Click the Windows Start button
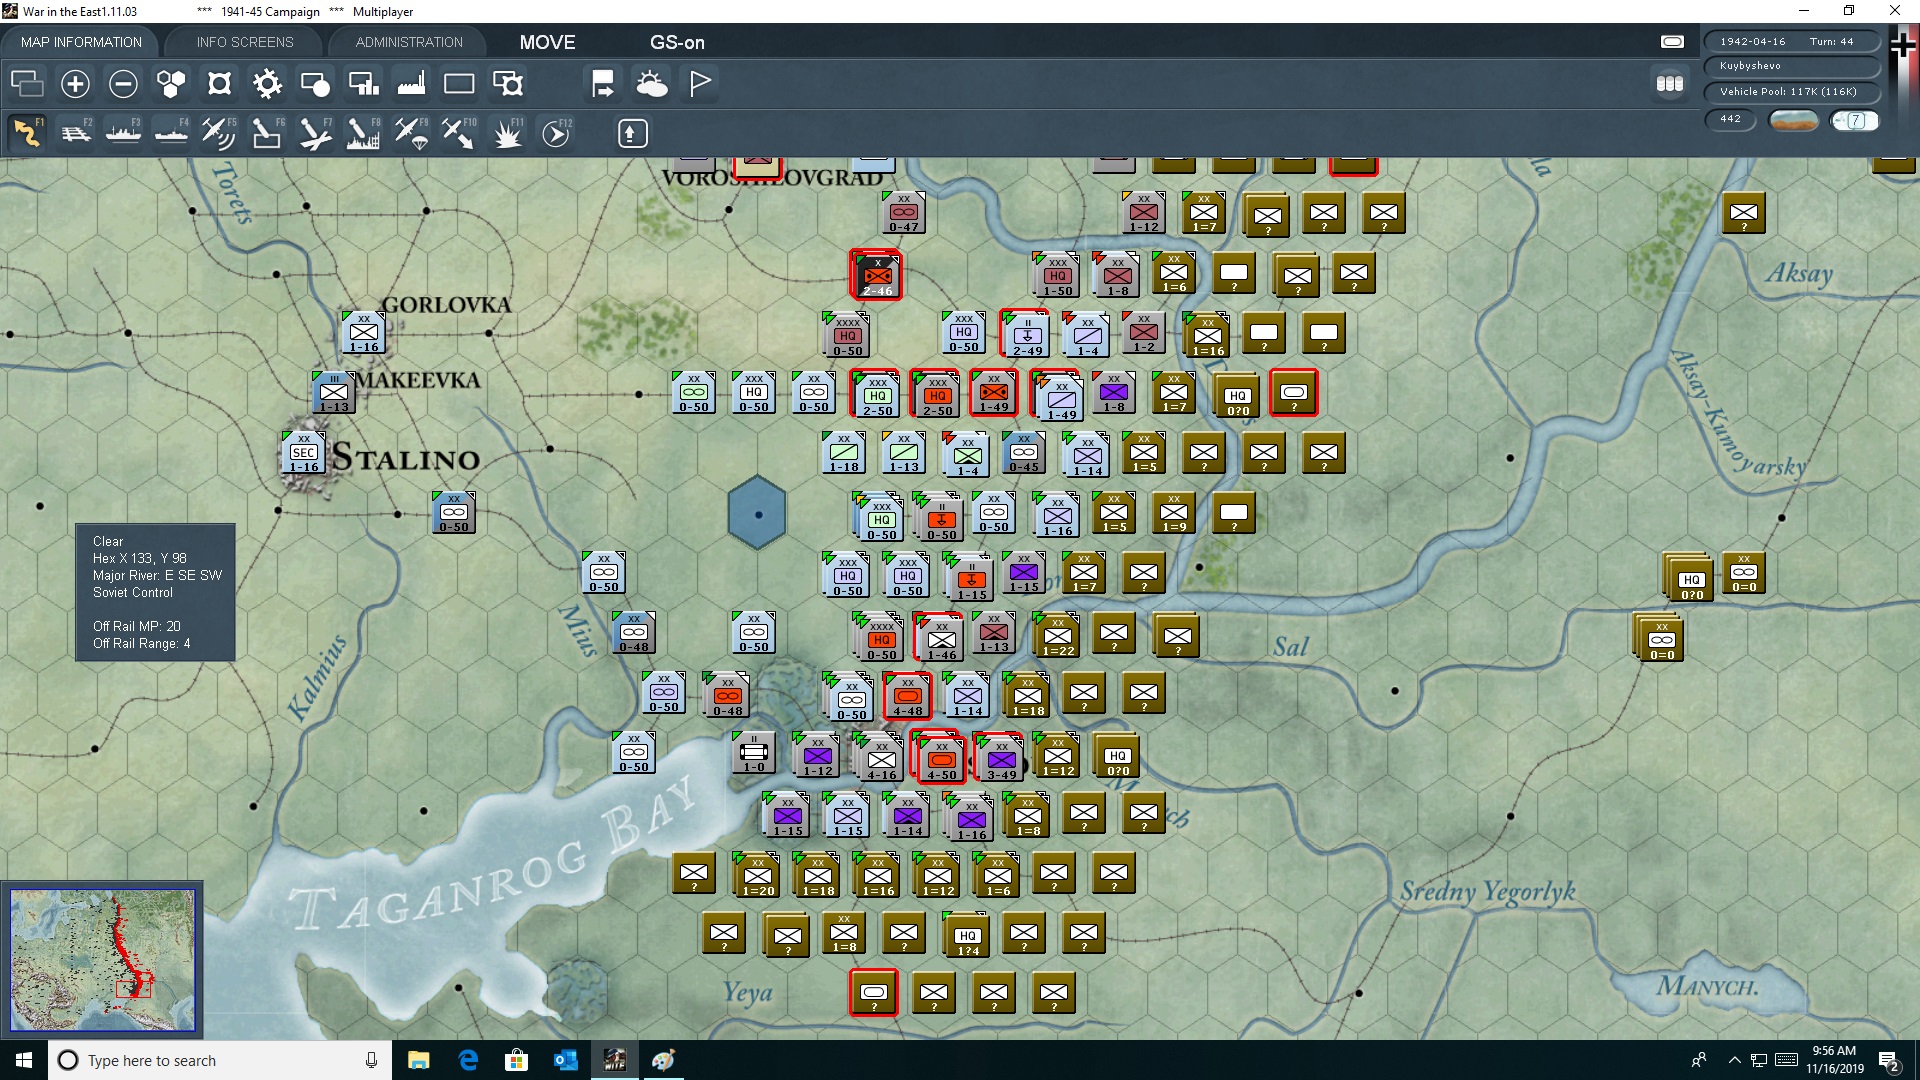 tap(24, 1060)
